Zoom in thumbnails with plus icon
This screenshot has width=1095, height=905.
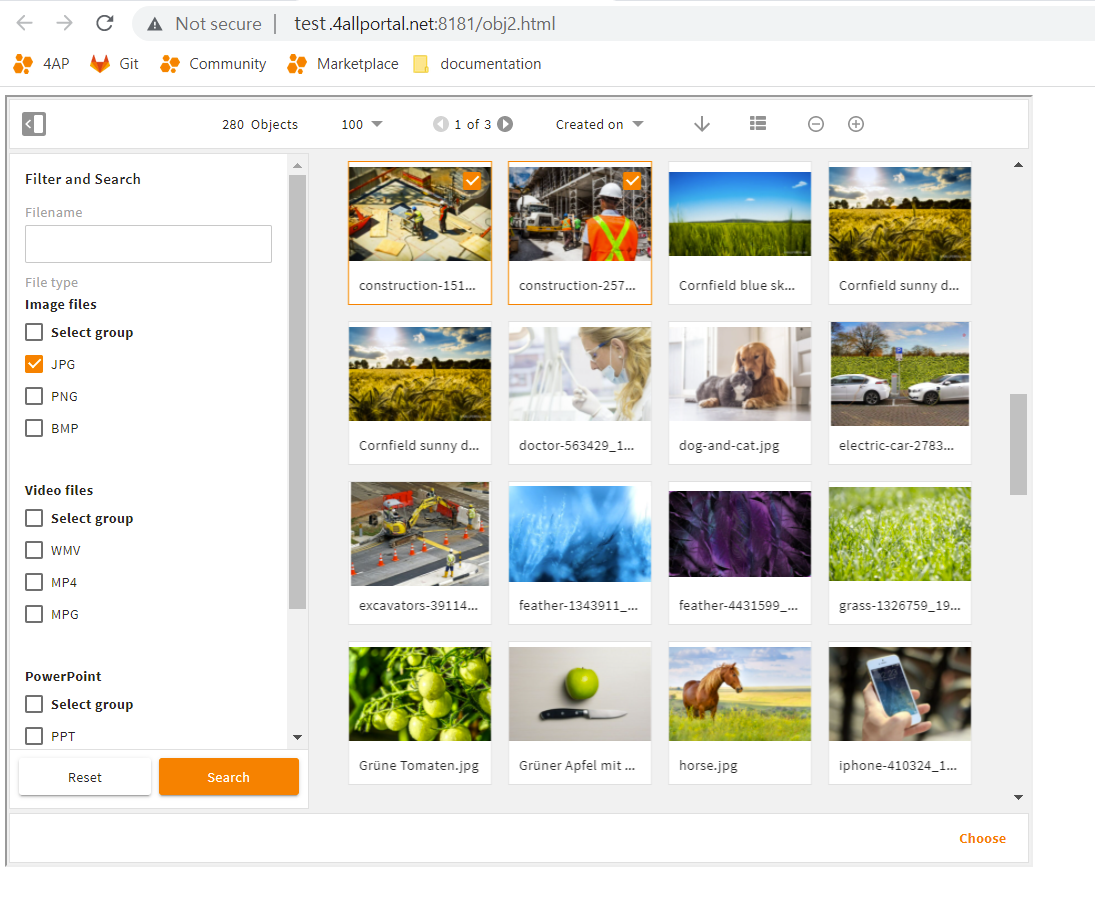[855, 124]
